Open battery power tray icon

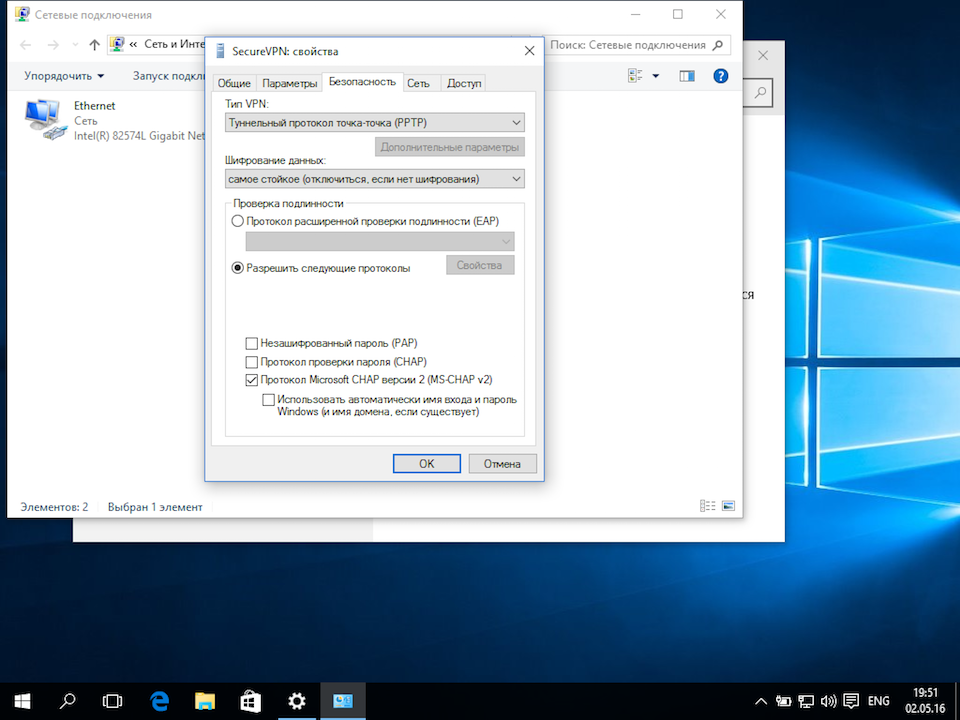point(783,702)
